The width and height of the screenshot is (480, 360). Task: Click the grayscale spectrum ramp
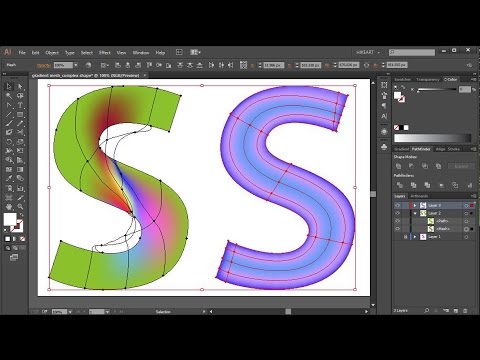click(433, 138)
